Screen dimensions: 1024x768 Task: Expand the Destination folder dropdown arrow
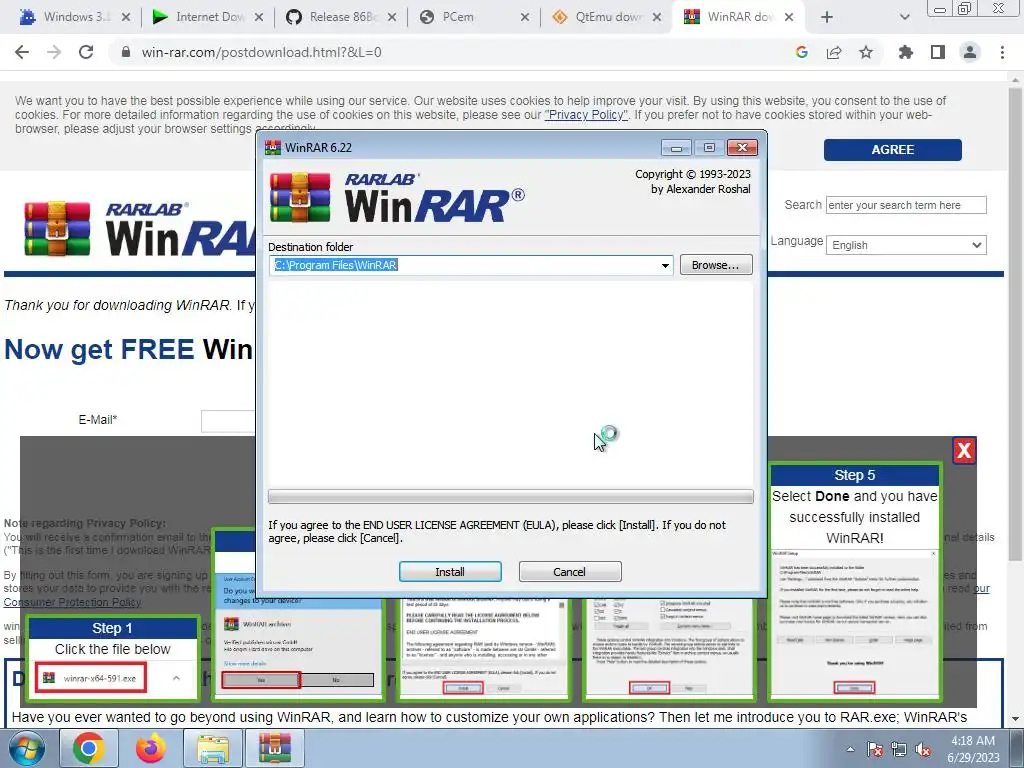[x=665, y=265]
